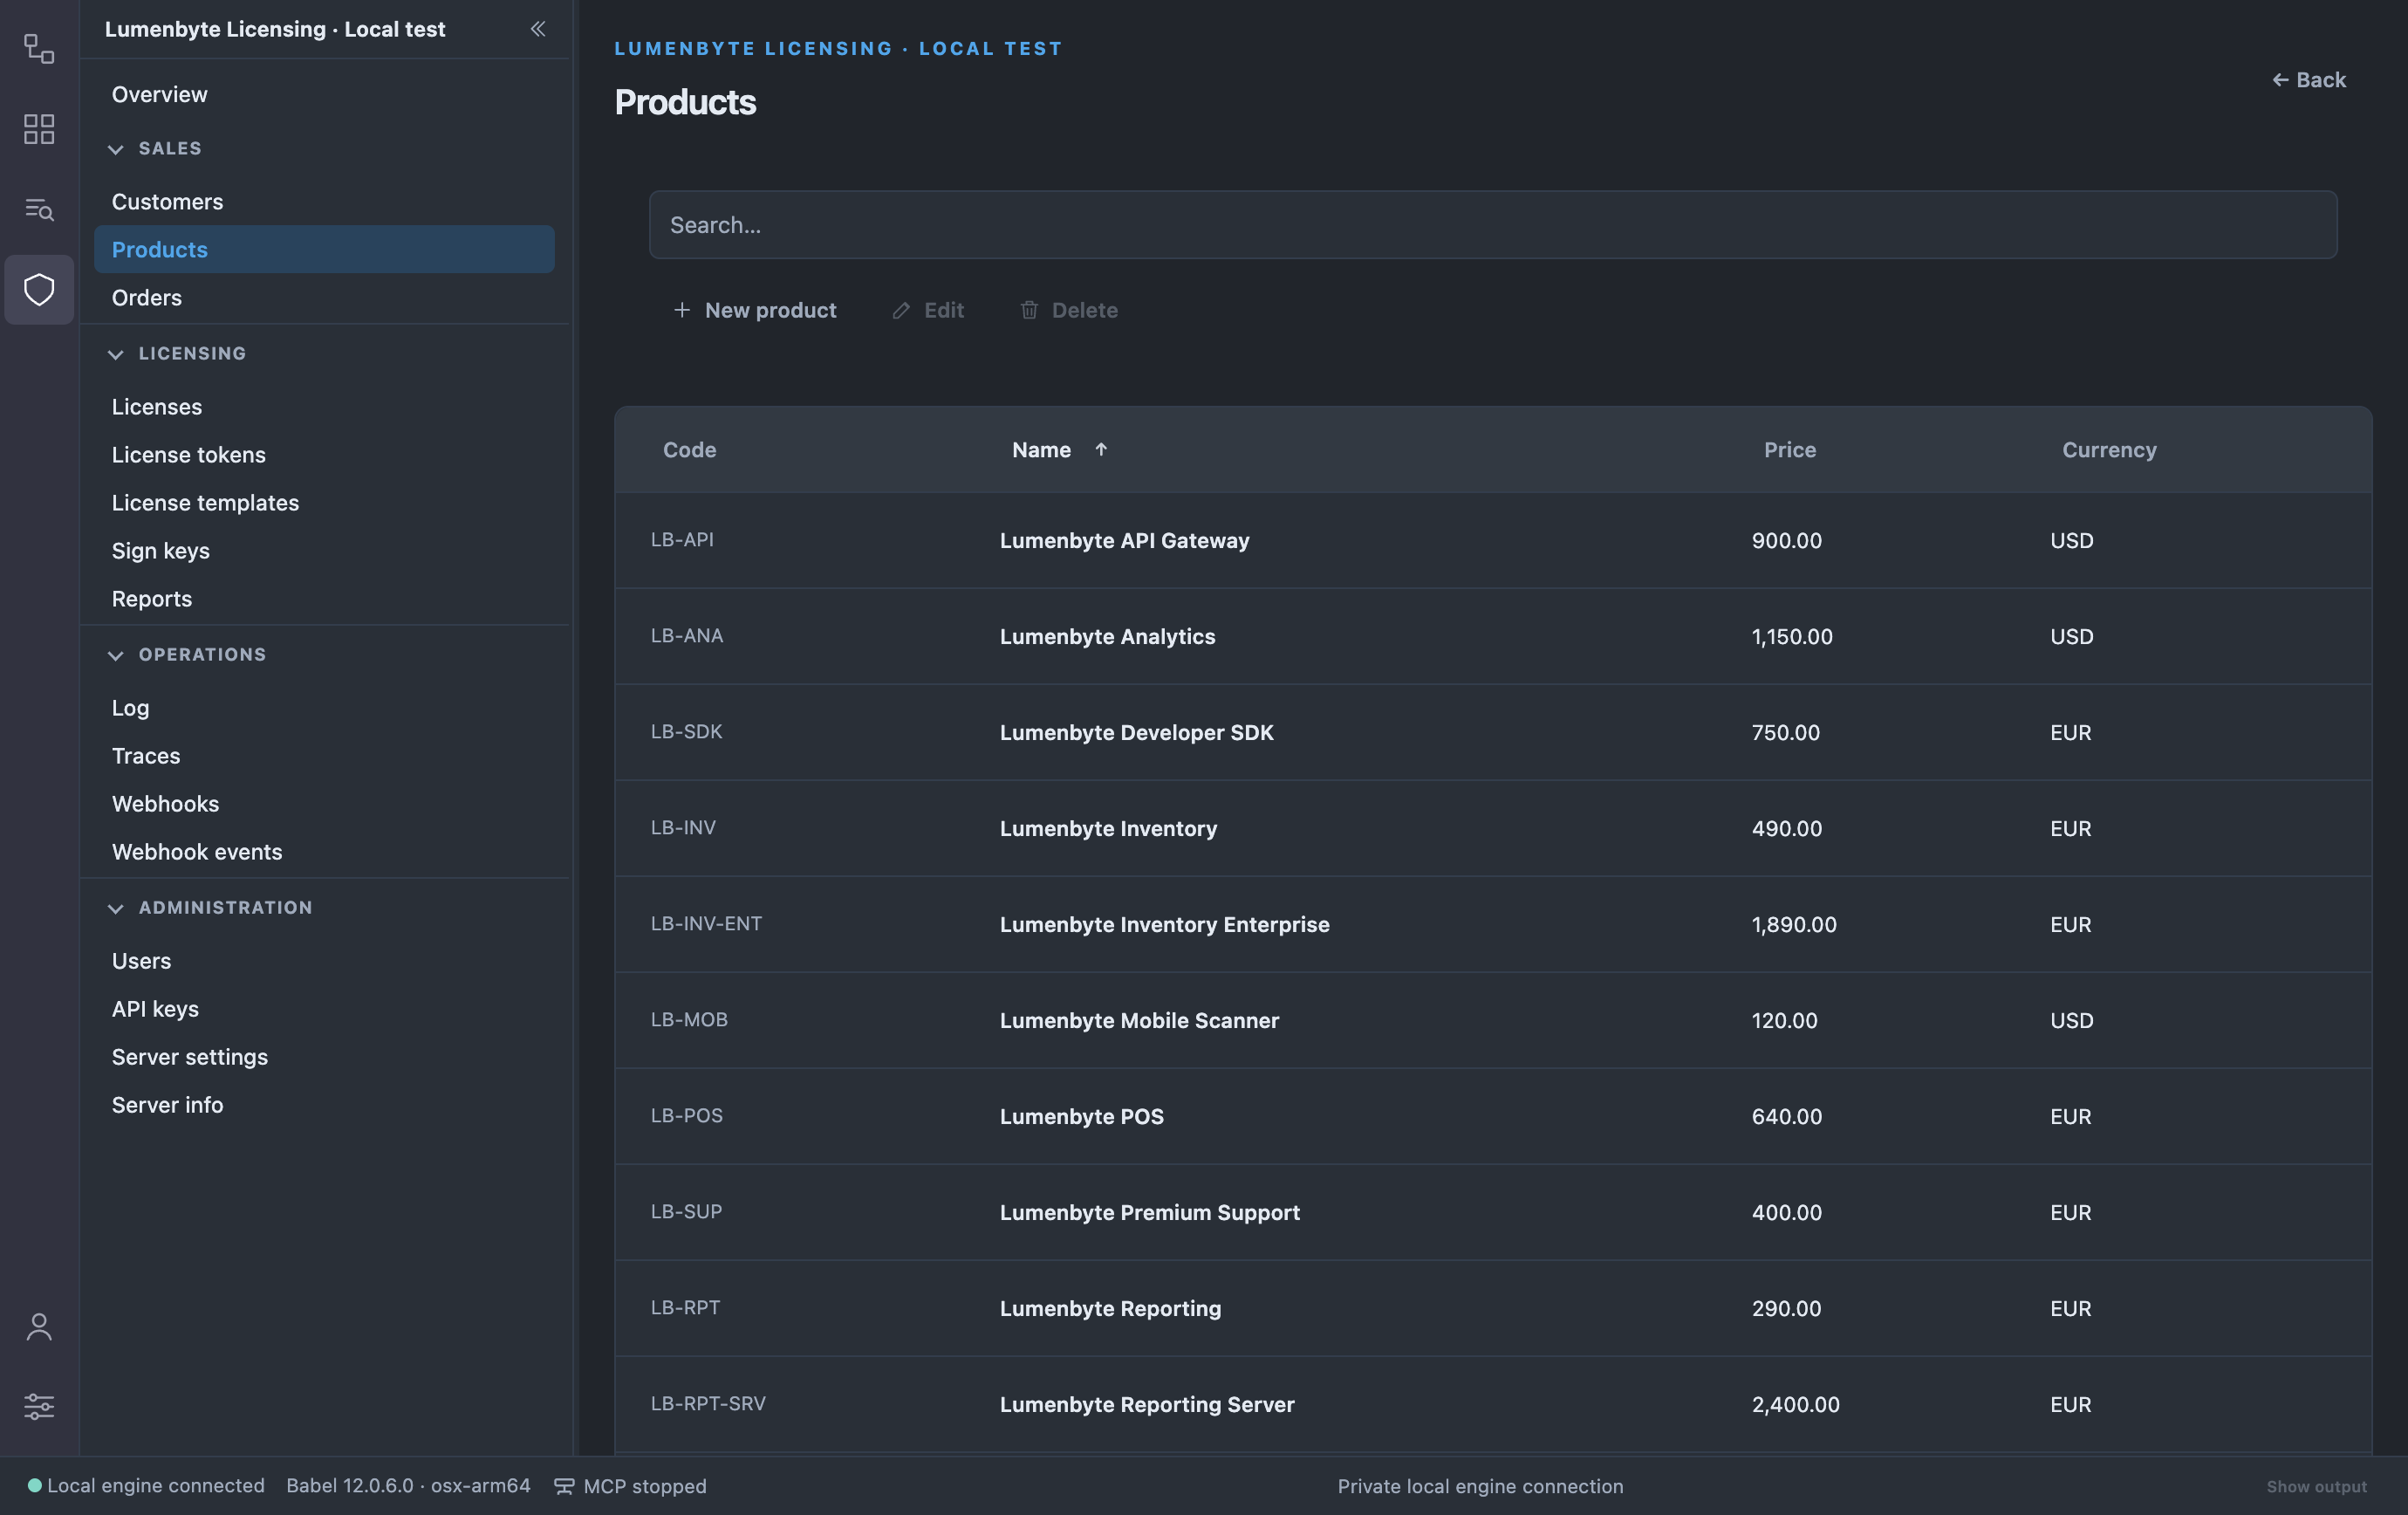Sort by the Price column header
Viewport: 2408px width, 1515px height.
[1789, 450]
